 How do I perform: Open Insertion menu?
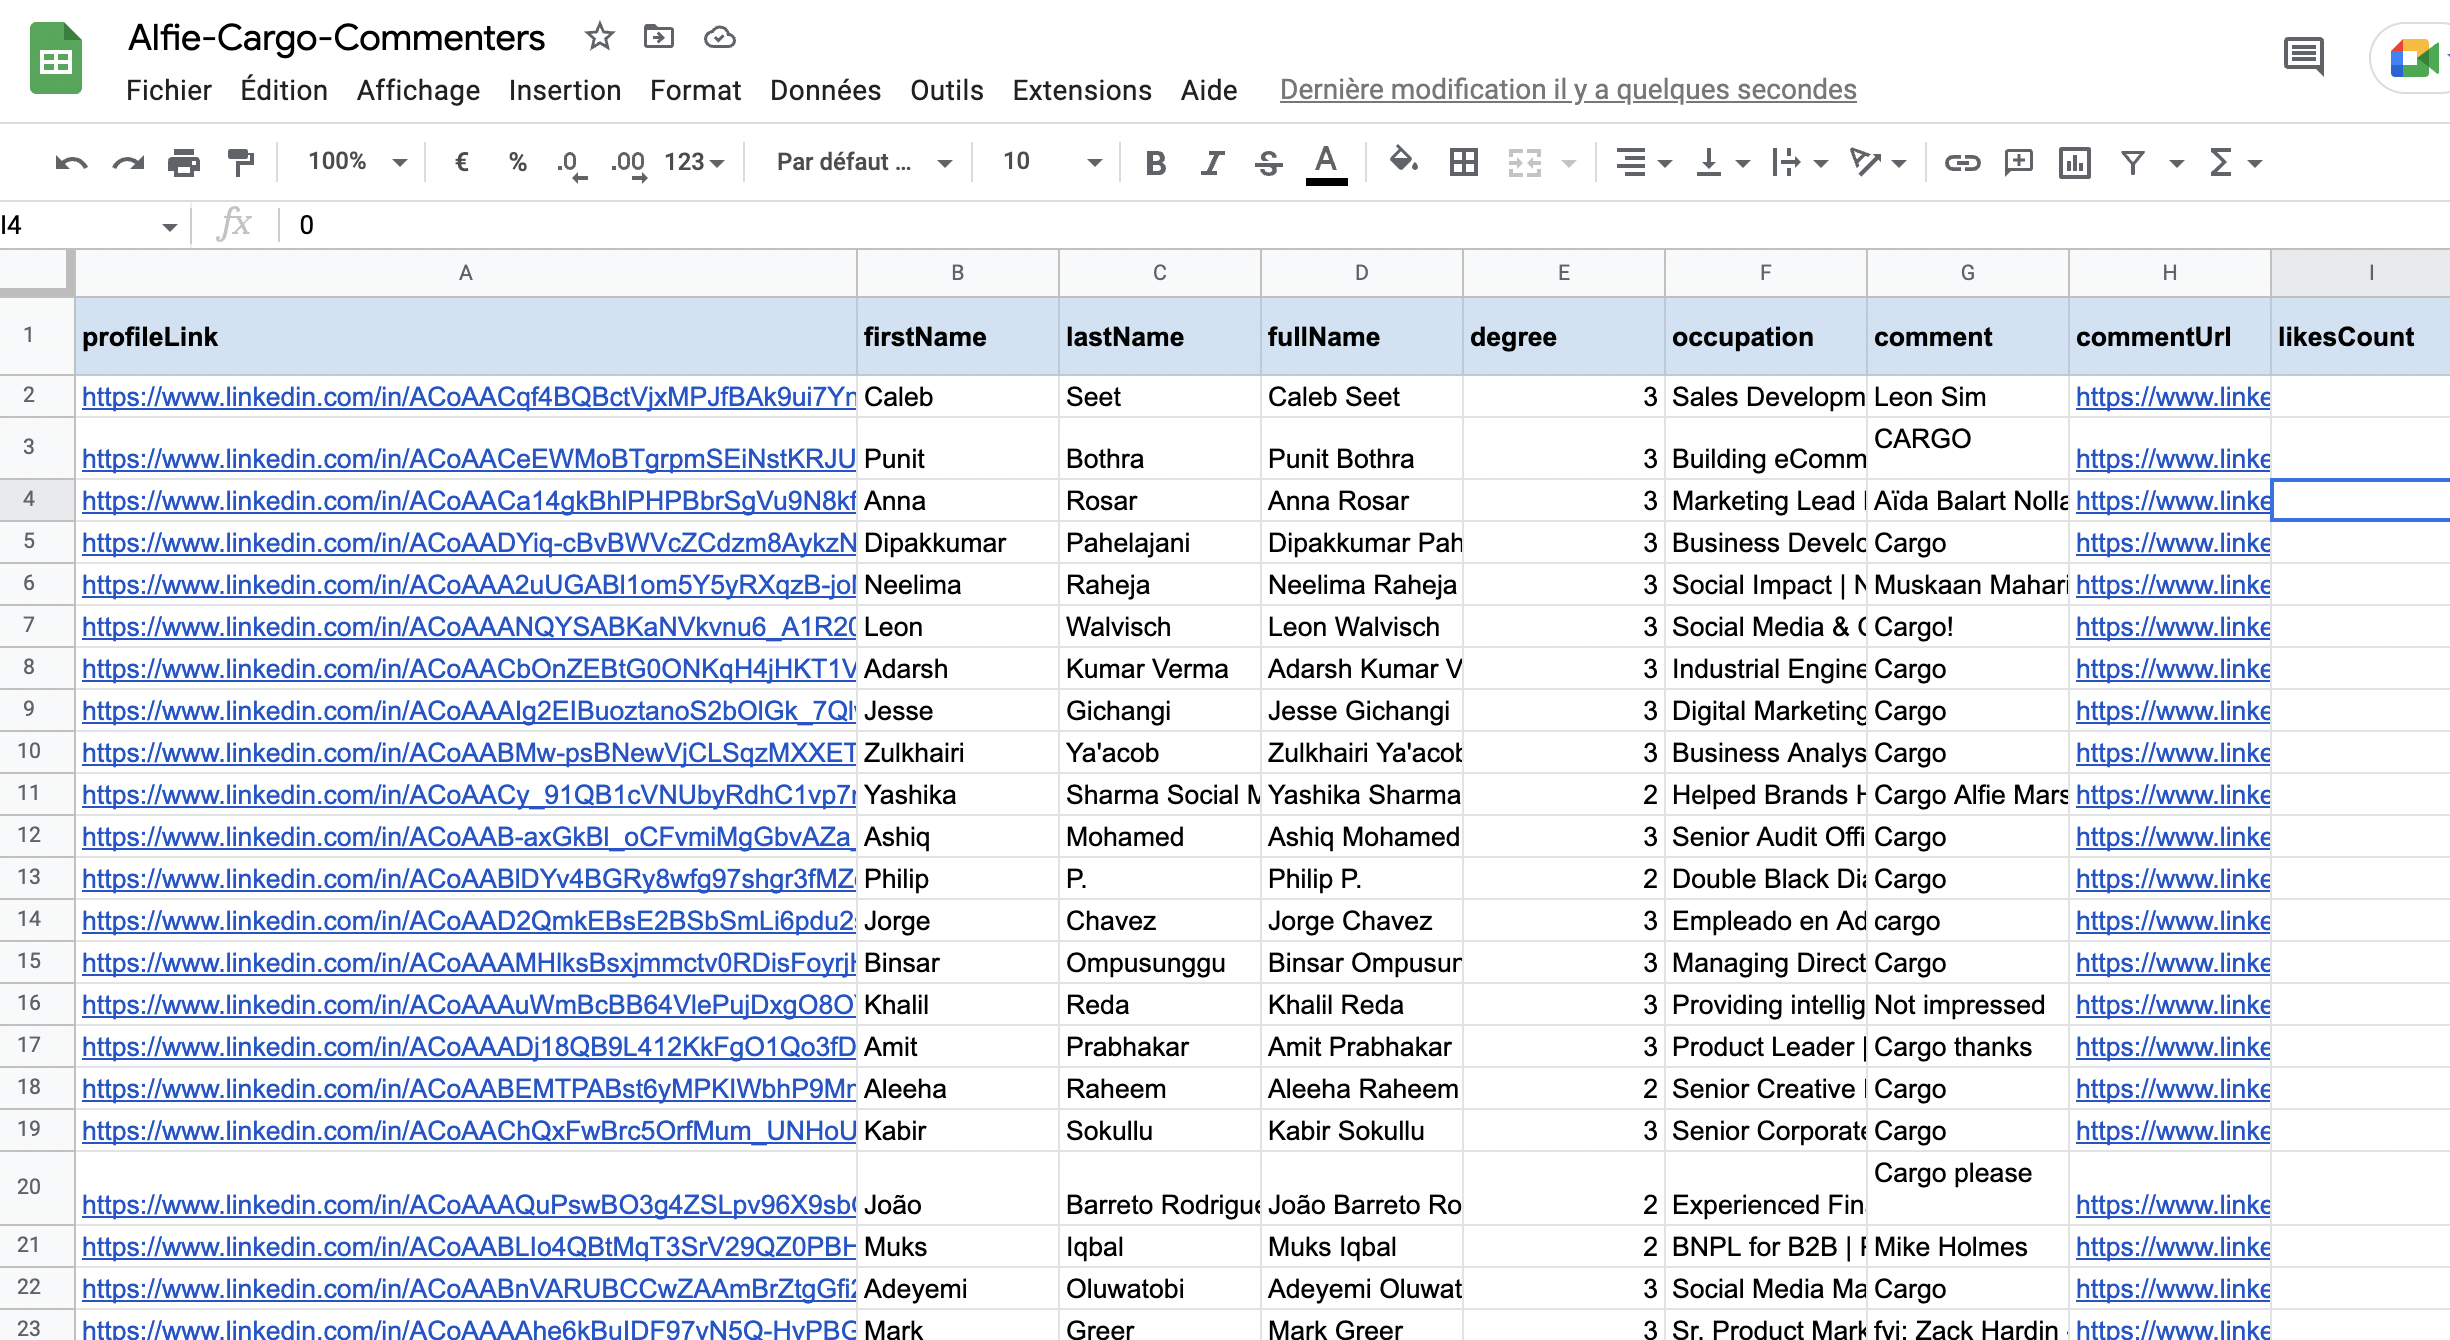[565, 90]
